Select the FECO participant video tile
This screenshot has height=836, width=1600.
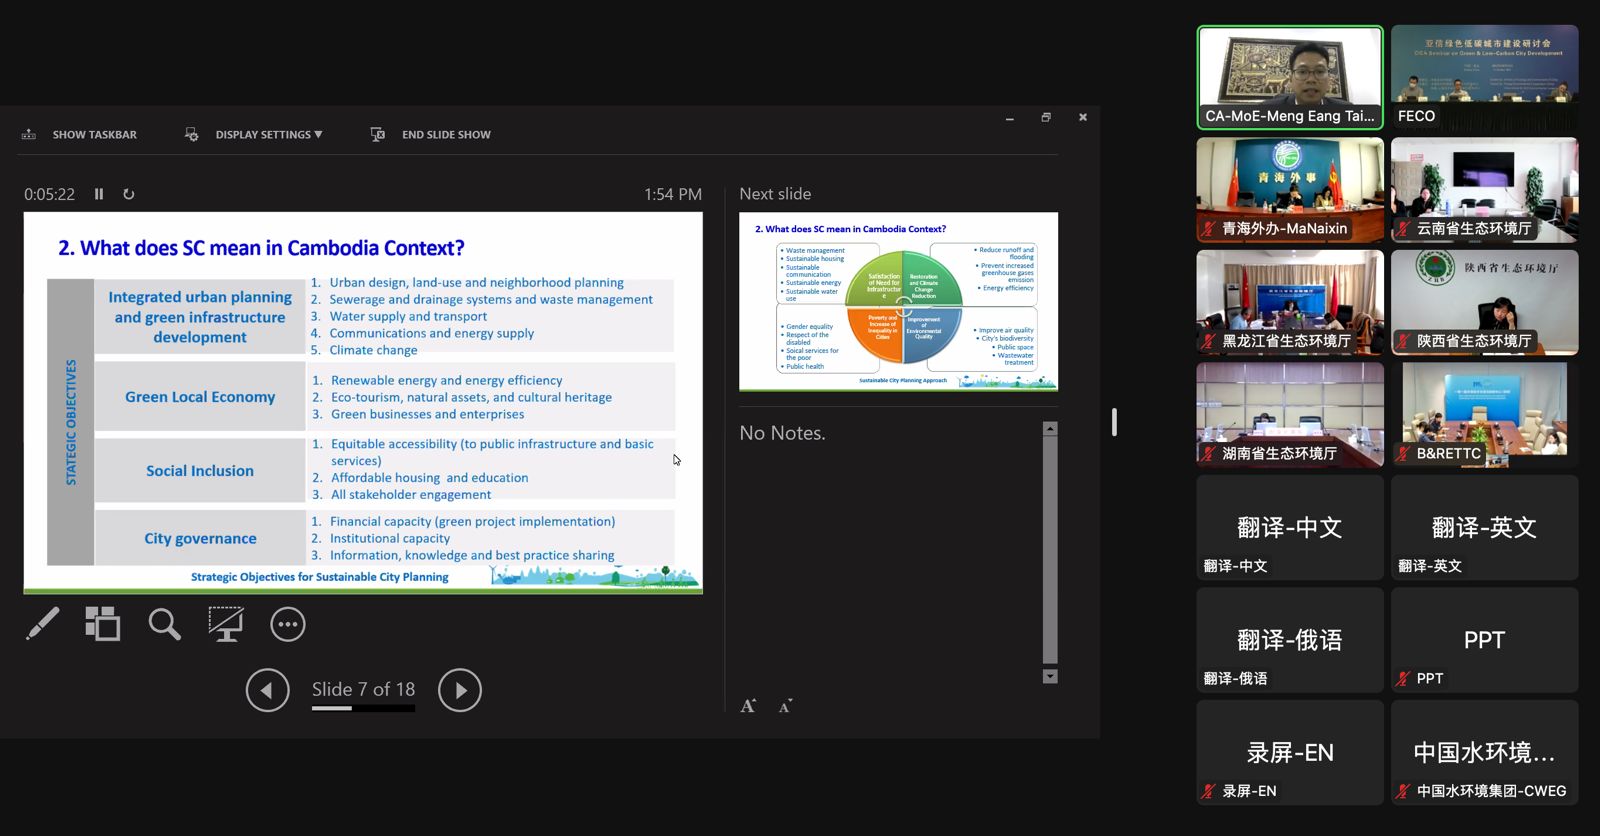[x=1484, y=77]
